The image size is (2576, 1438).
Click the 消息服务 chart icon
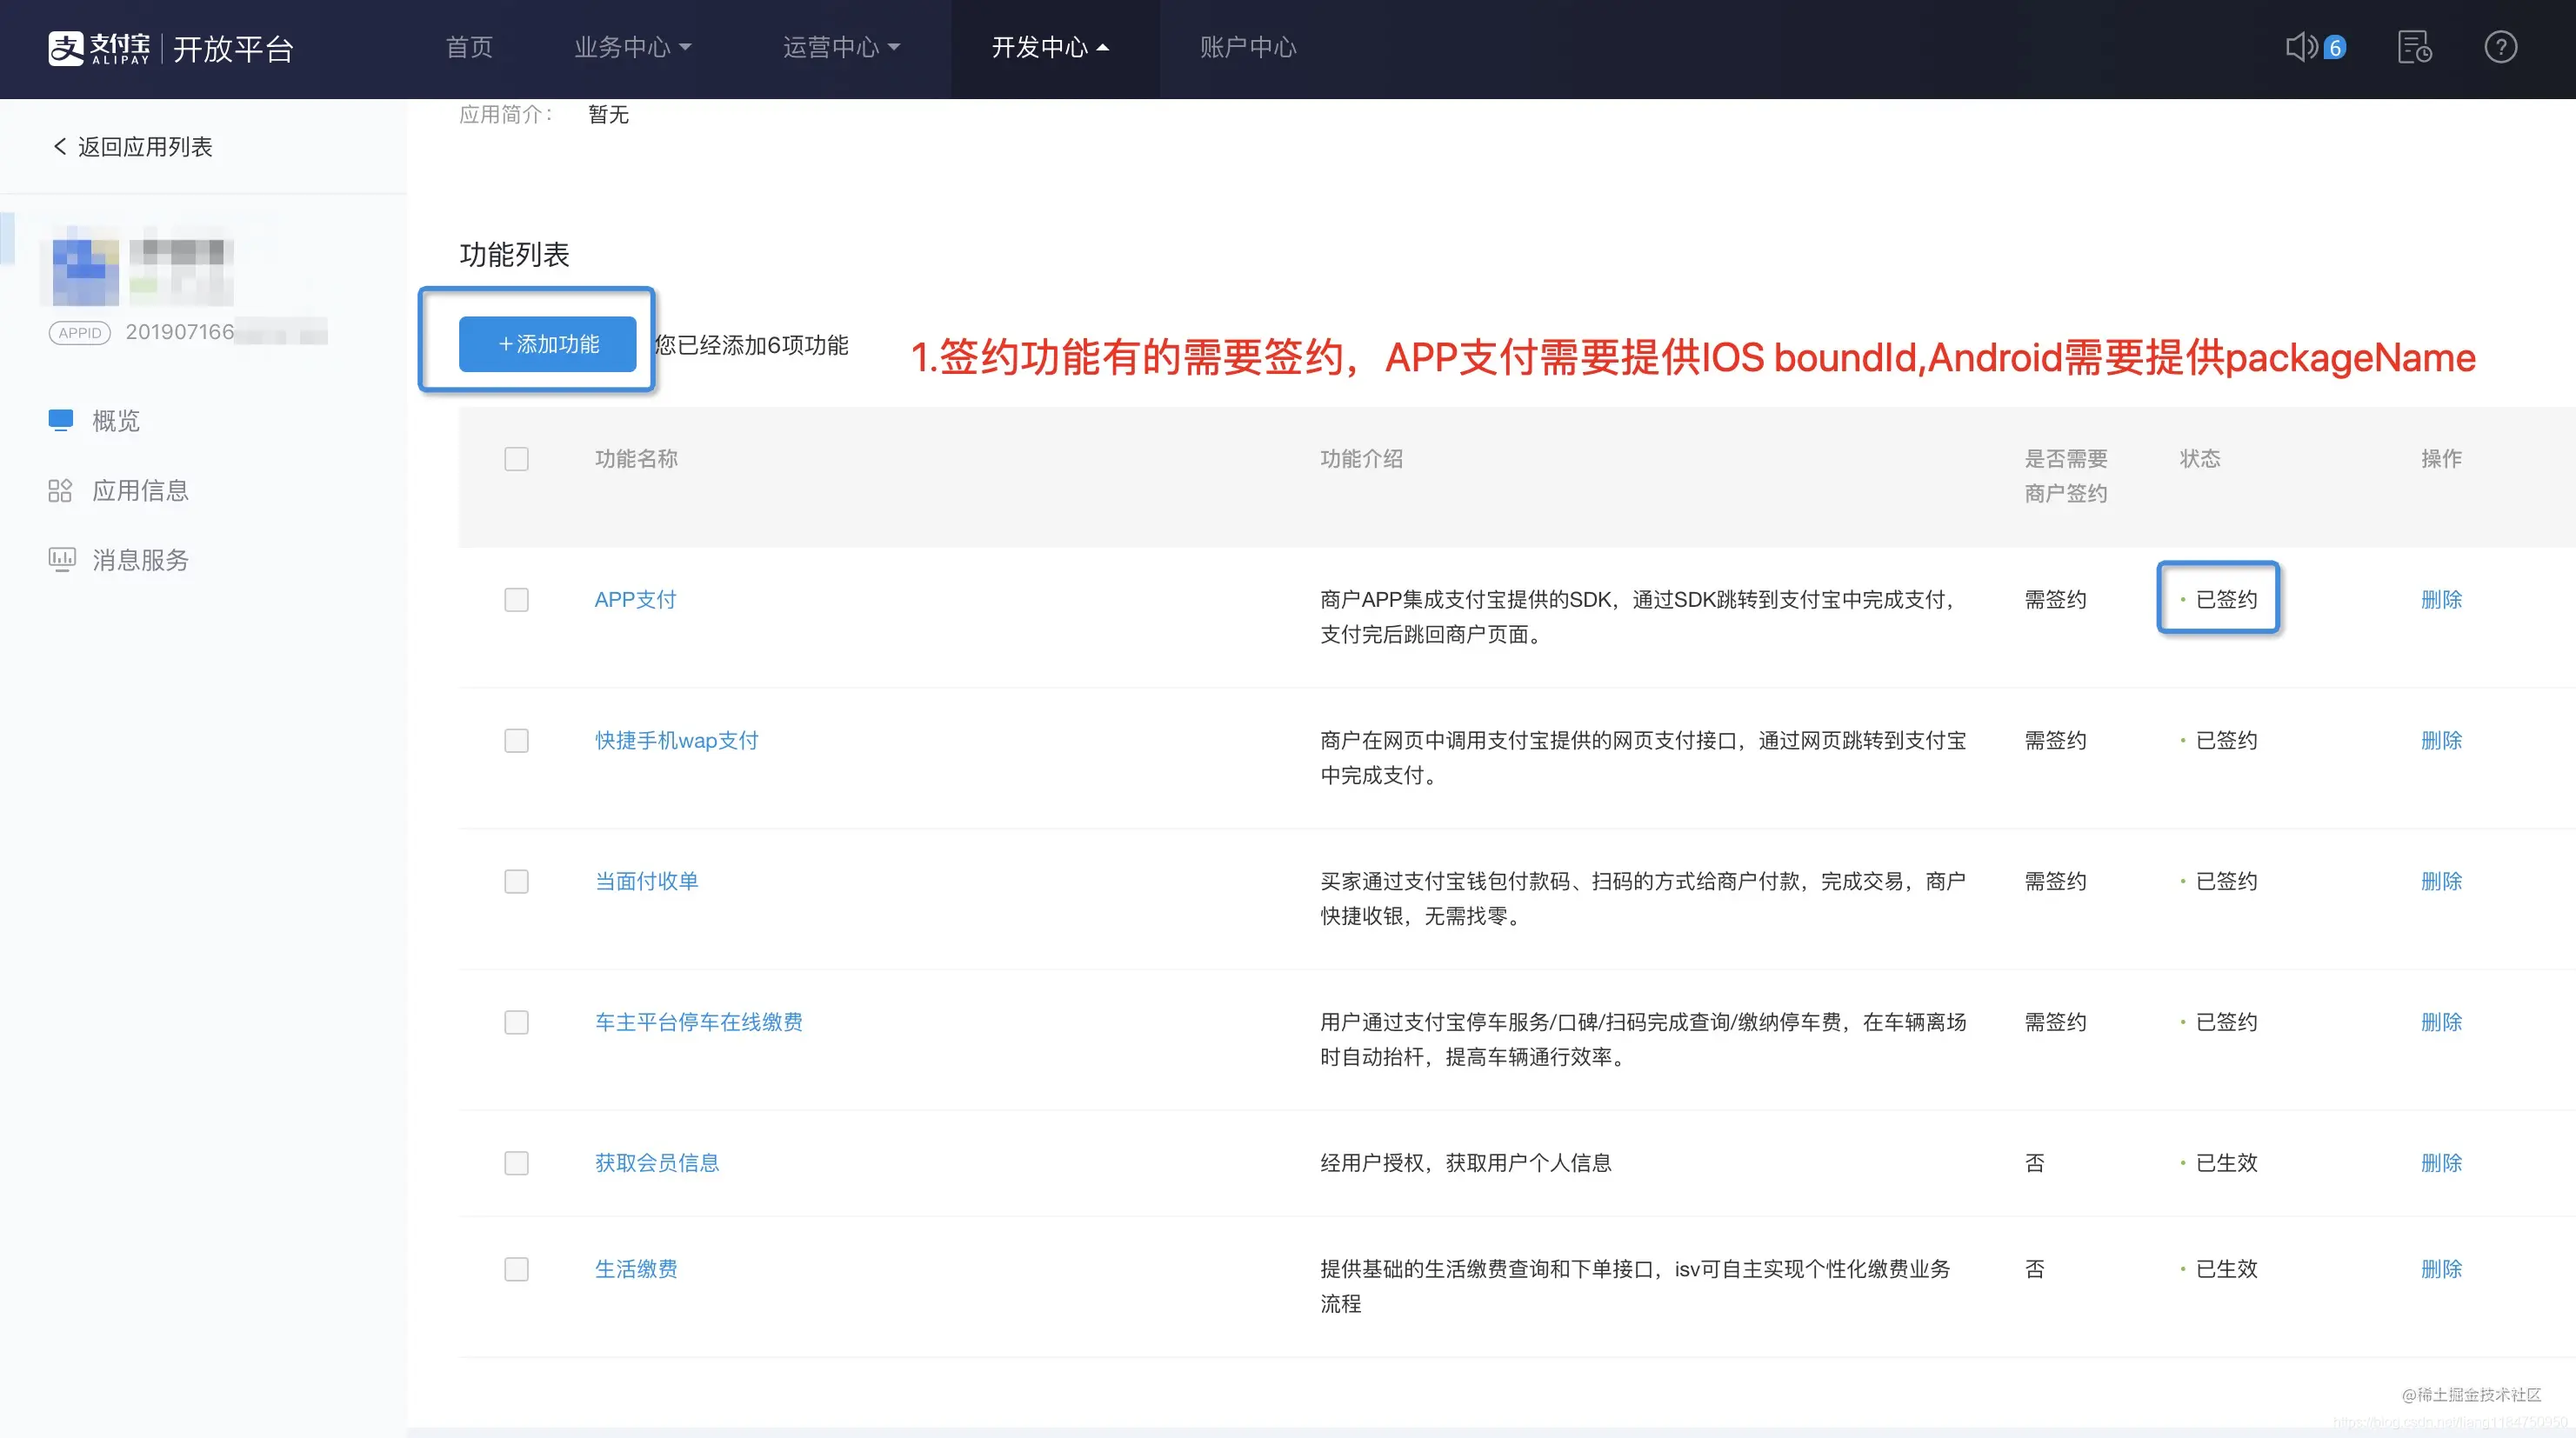62,559
